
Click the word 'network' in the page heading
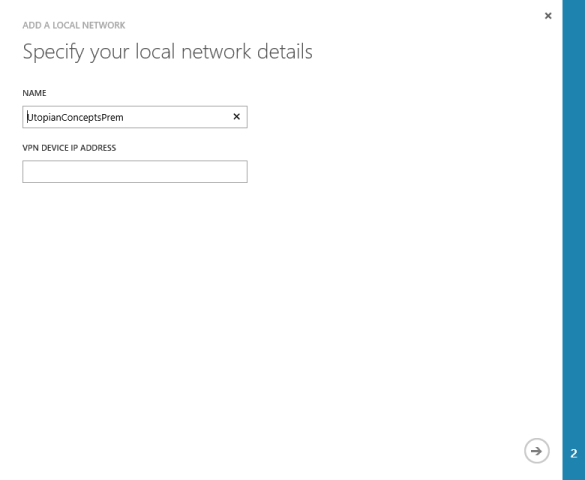tap(216, 51)
